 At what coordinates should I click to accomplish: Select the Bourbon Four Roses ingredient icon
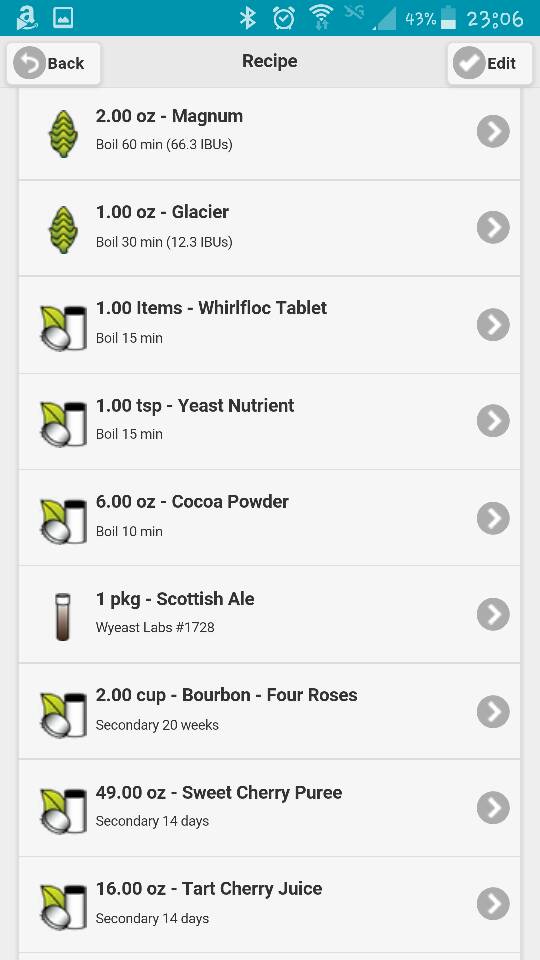64,714
